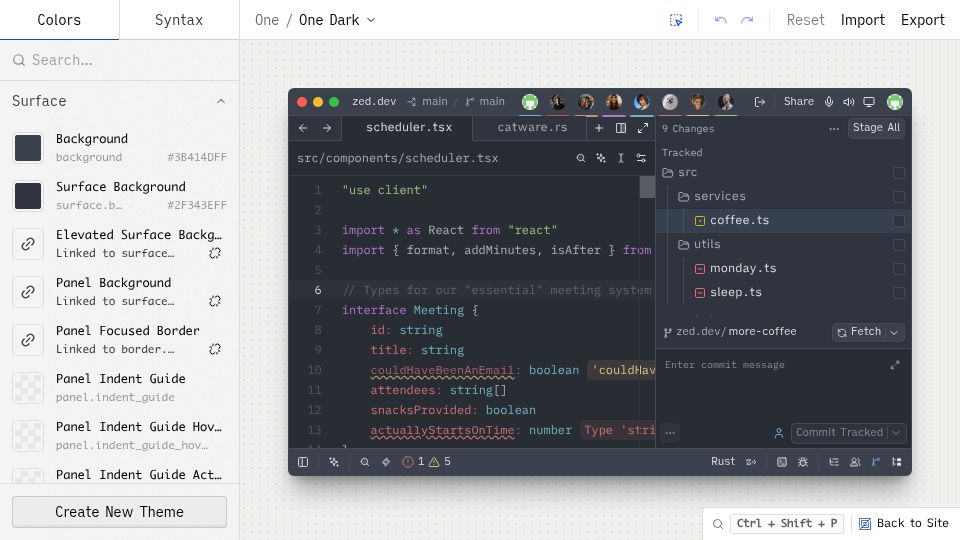Go back using the editor left arrow
This screenshot has width=960, height=540.
pyautogui.click(x=303, y=128)
